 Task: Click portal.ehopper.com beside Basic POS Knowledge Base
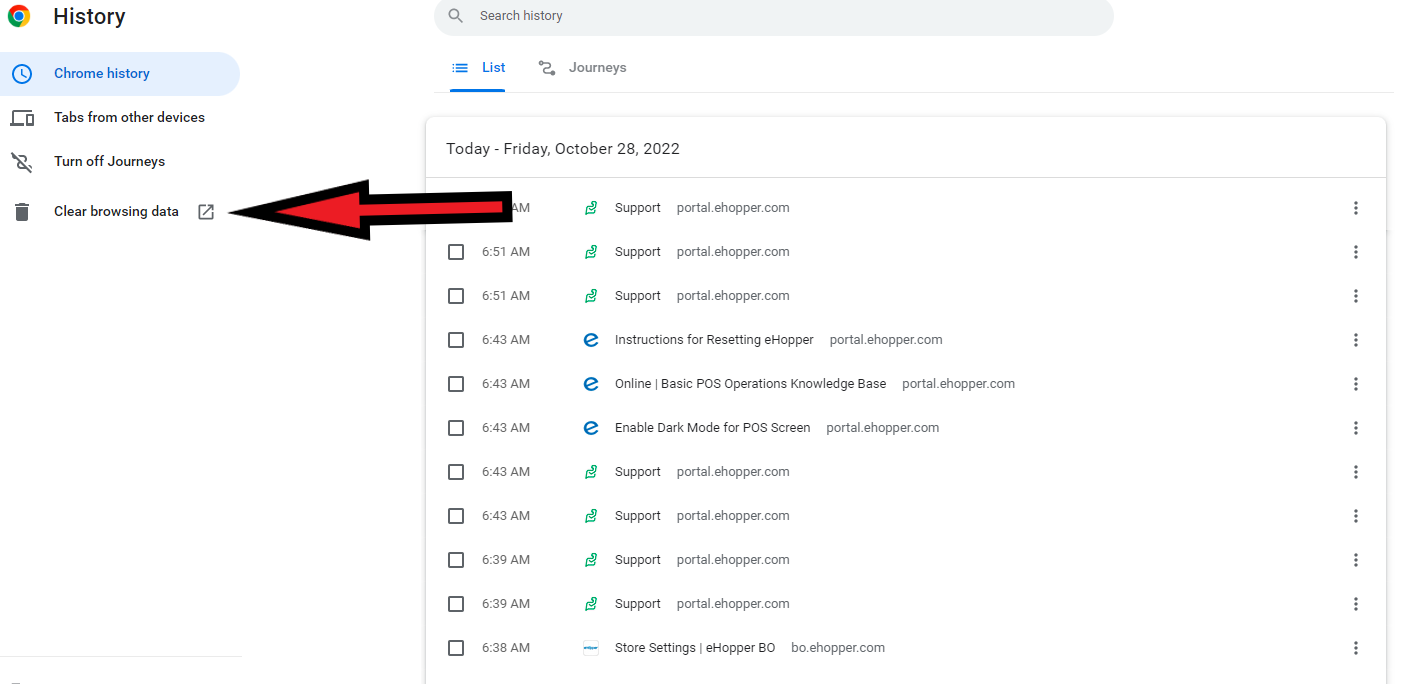pos(958,384)
